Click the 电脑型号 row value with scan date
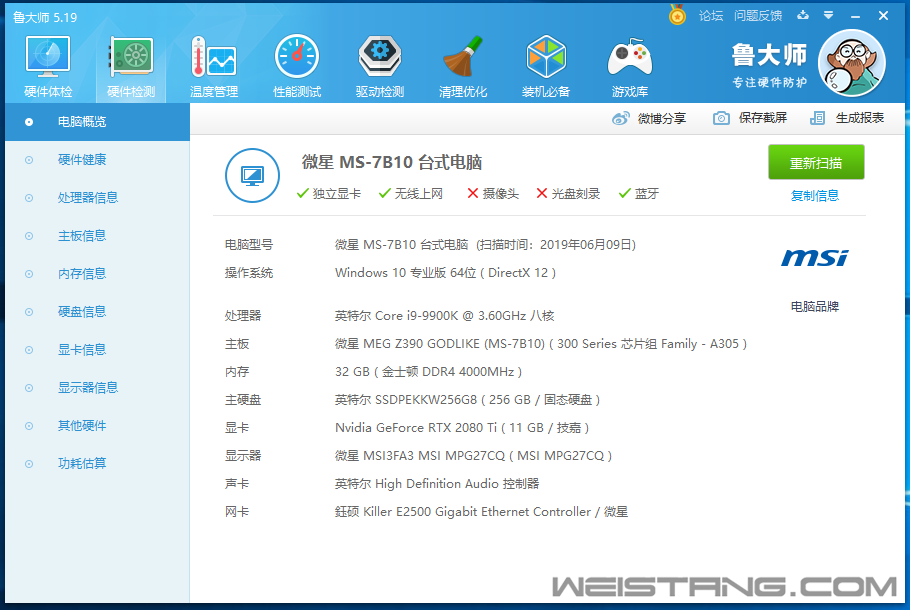This screenshot has height=610, width=910. 485,245
